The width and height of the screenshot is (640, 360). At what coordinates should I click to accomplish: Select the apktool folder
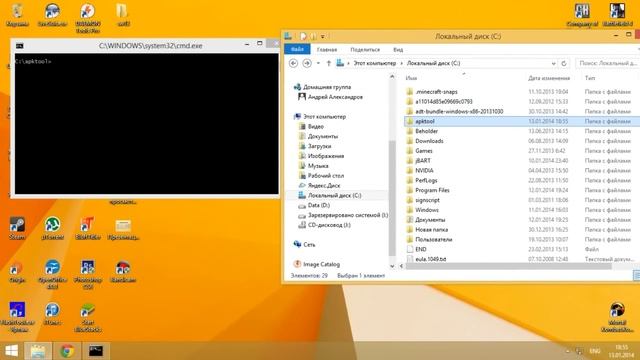[x=521, y=121]
